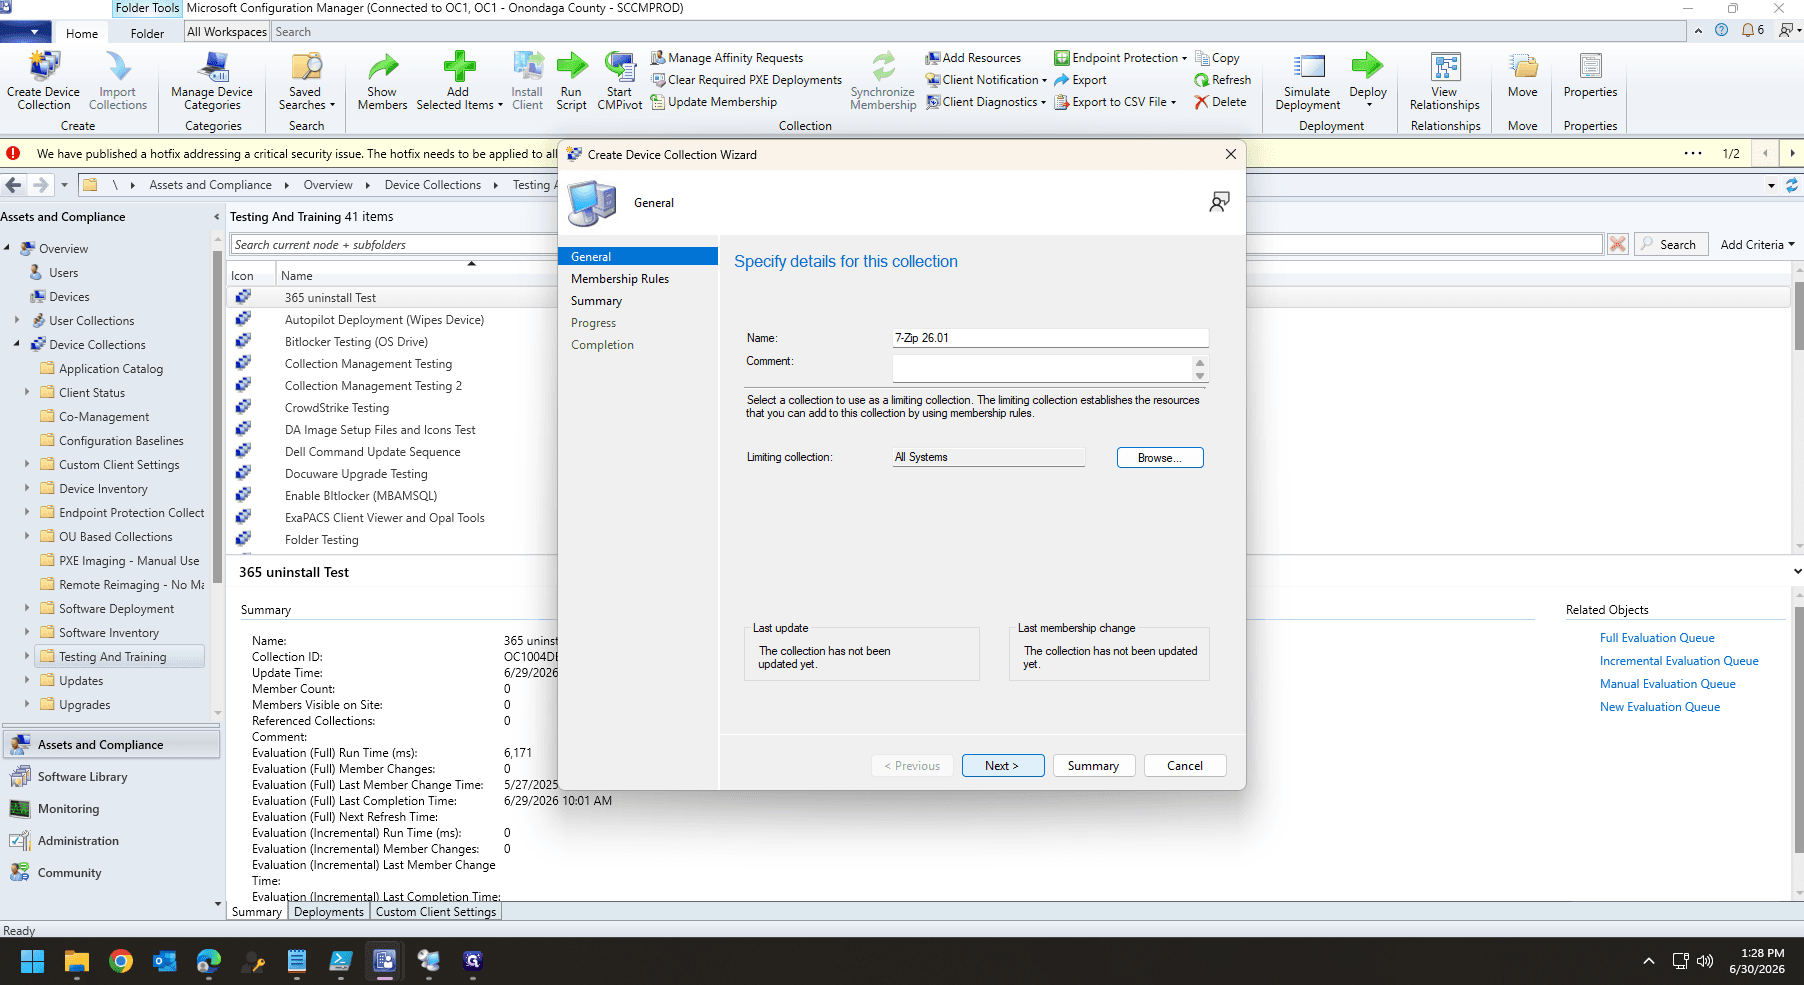Click Next button in wizard
Screen dimensions: 1804x985
click(x=1003, y=766)
